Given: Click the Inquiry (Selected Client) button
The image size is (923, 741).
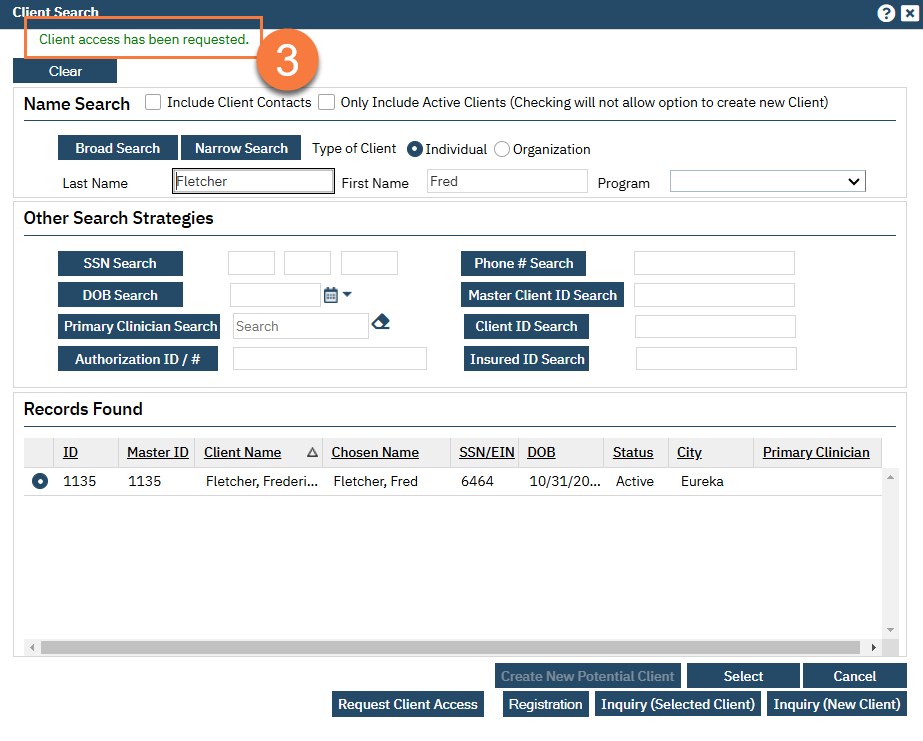Looking at the screenshot, I should (677, 704).
